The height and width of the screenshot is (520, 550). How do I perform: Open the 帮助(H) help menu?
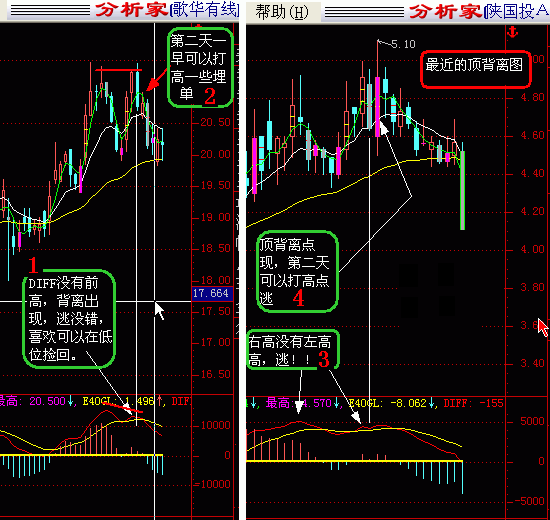point(282,12)
